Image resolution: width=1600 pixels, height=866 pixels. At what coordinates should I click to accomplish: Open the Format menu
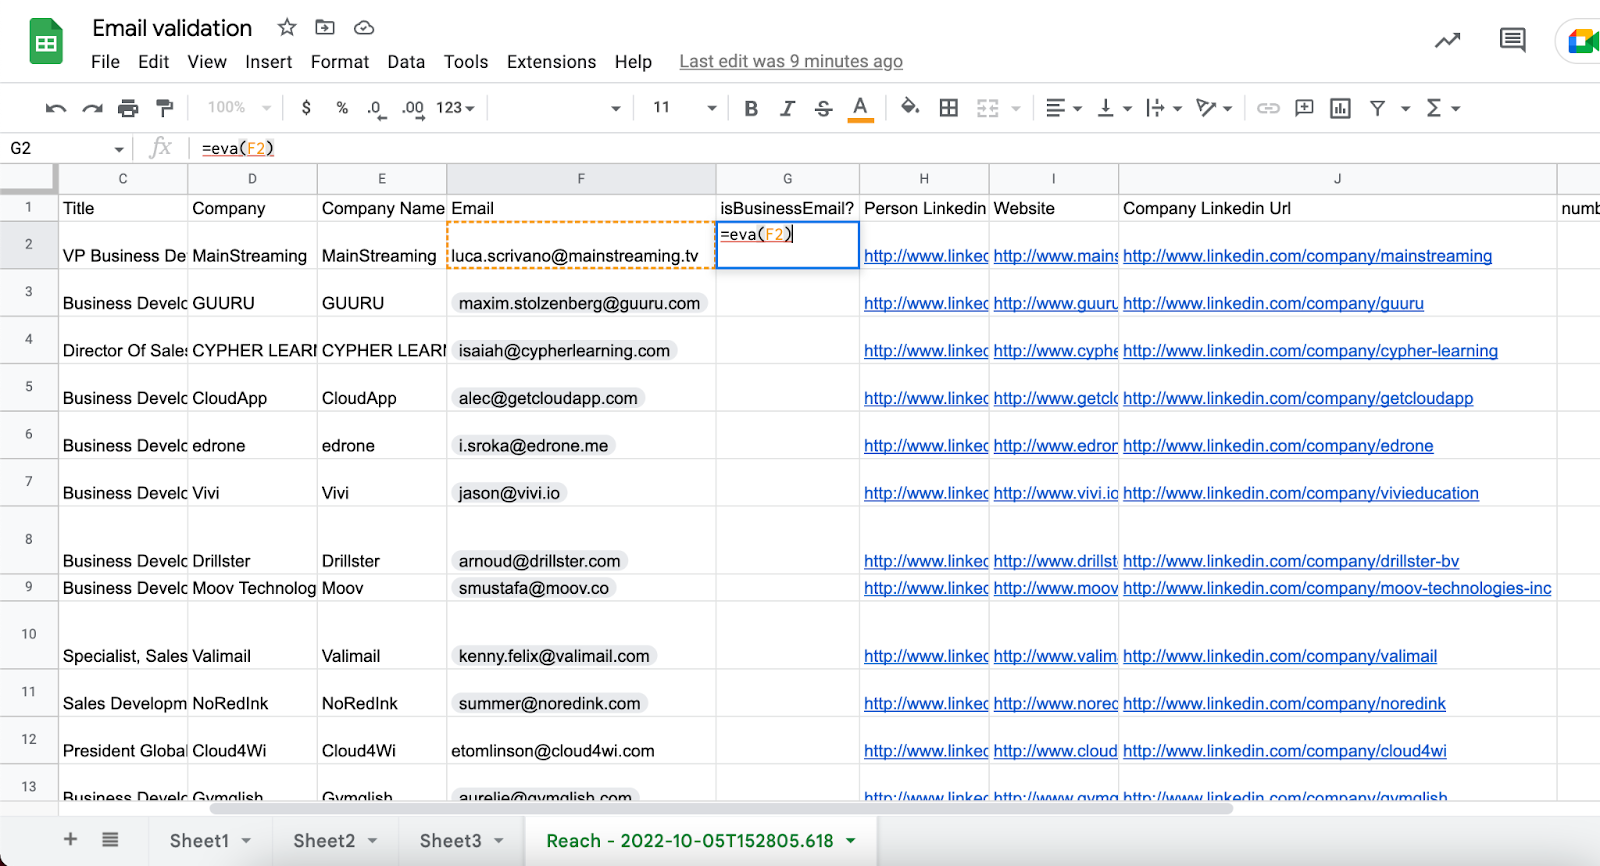[x=340, y=62]
